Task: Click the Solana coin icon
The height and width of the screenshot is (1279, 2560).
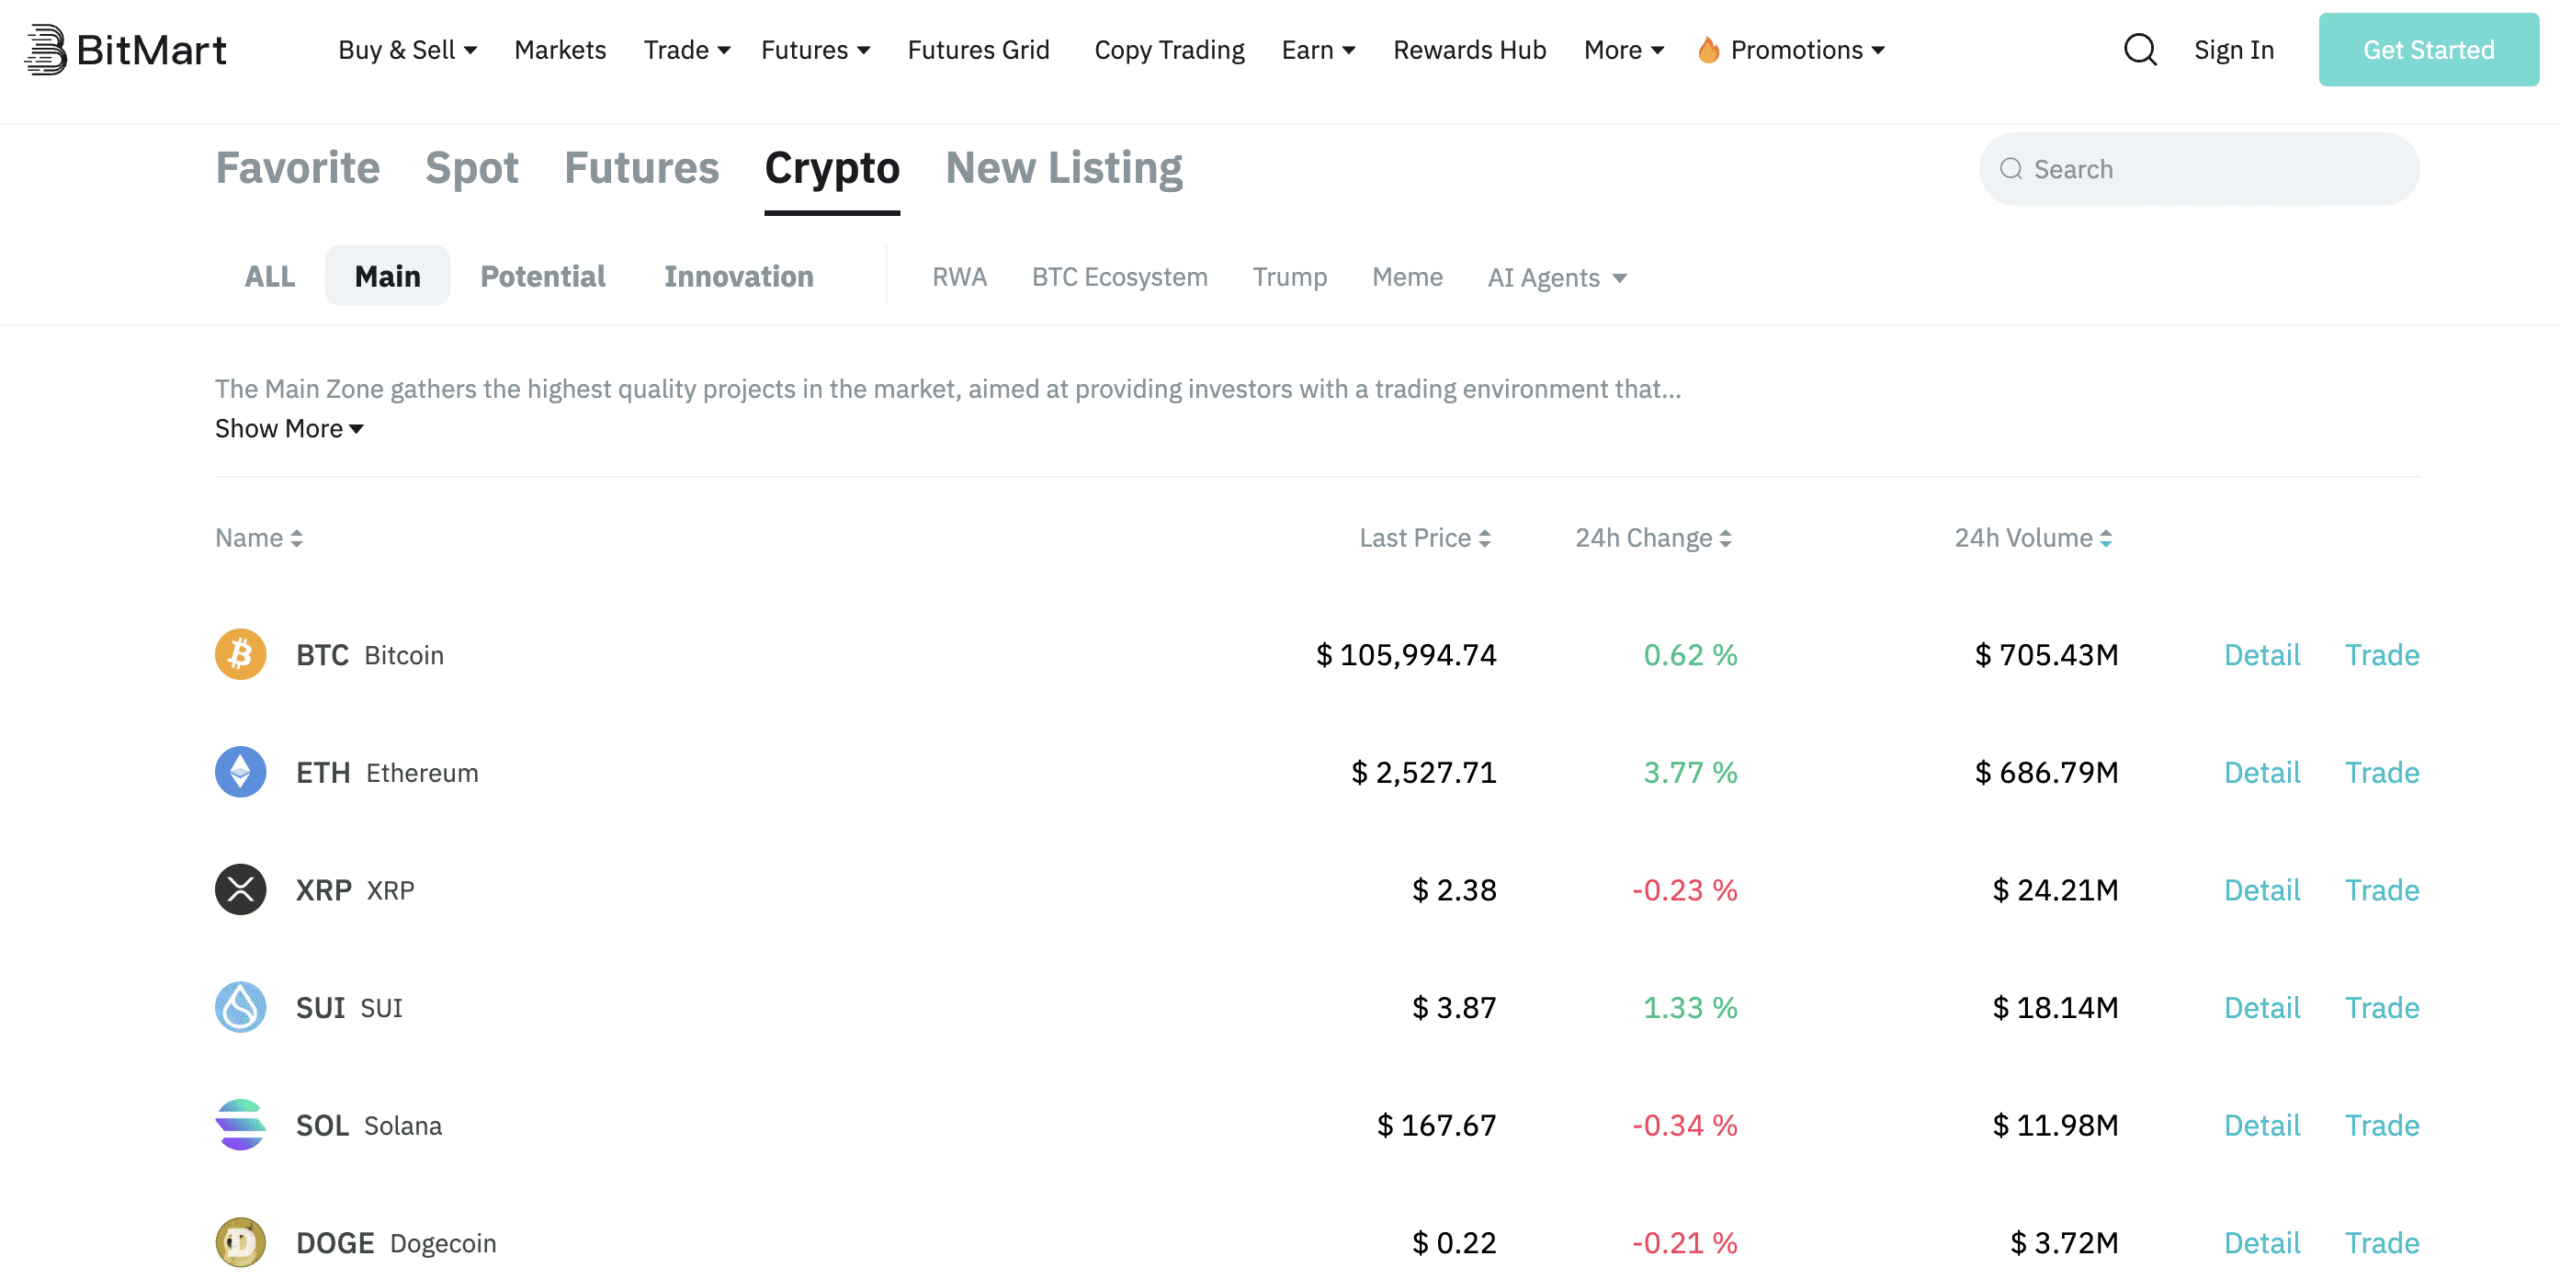Action: point(240,1125)
